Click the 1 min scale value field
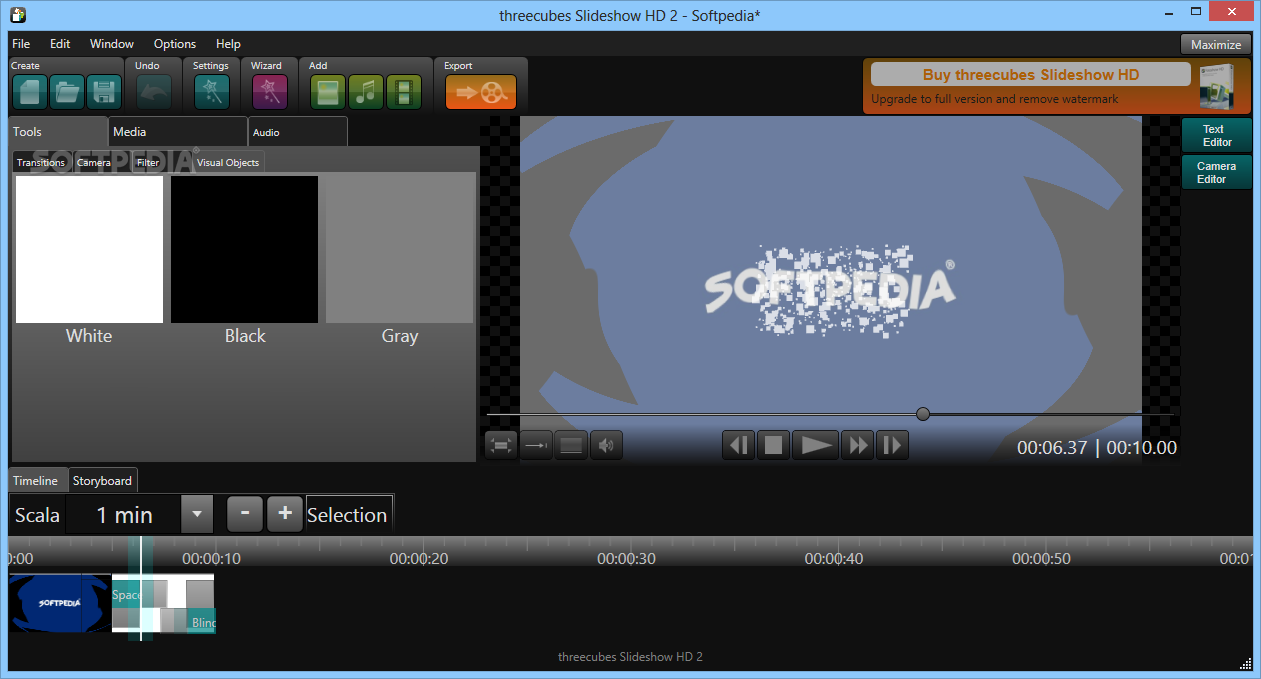Image resolution: width=1261 pixels, height=679 pixels. 124,515
